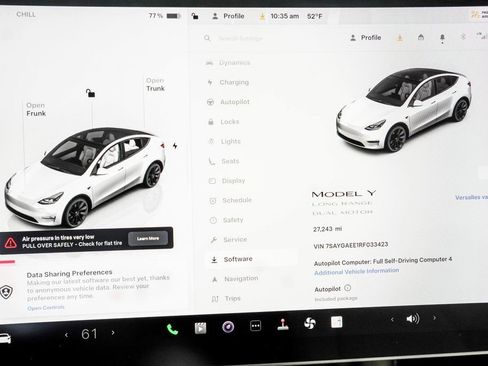Open the Lights settings menu
This screenshot has height=366, width=488.
[224, 141]
